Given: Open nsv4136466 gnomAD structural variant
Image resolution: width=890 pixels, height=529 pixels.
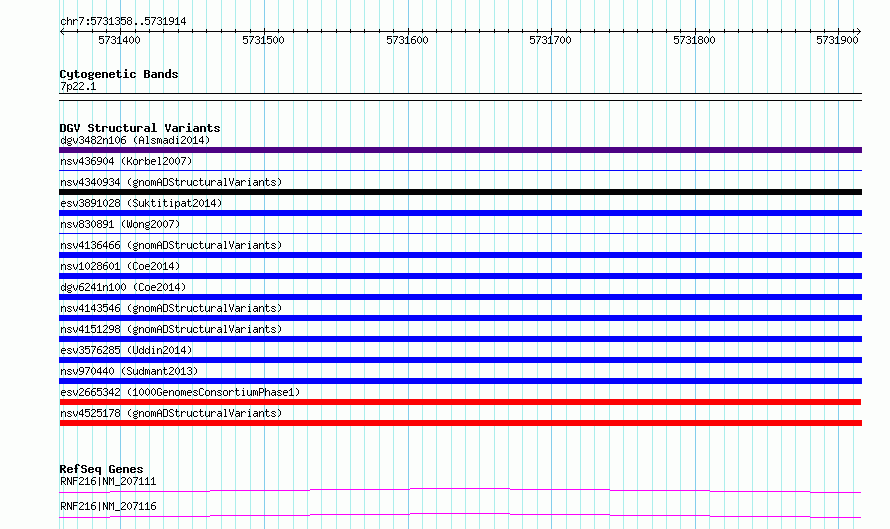Looking at the screenshot, I should pos(171,245).
